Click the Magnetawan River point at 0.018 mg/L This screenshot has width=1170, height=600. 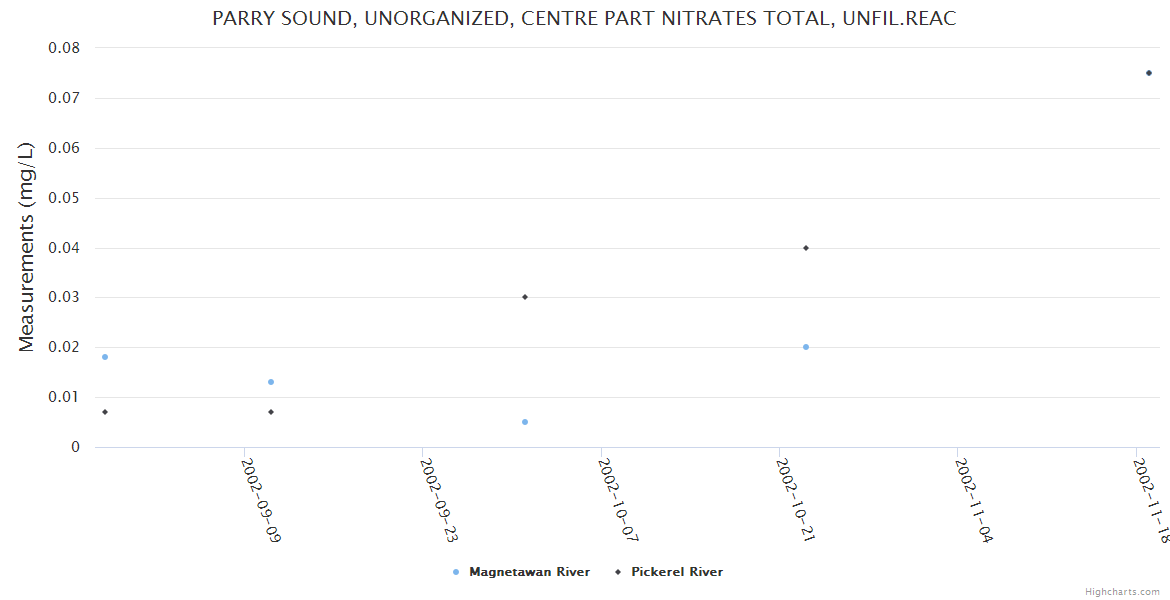[x=105, y=357]
